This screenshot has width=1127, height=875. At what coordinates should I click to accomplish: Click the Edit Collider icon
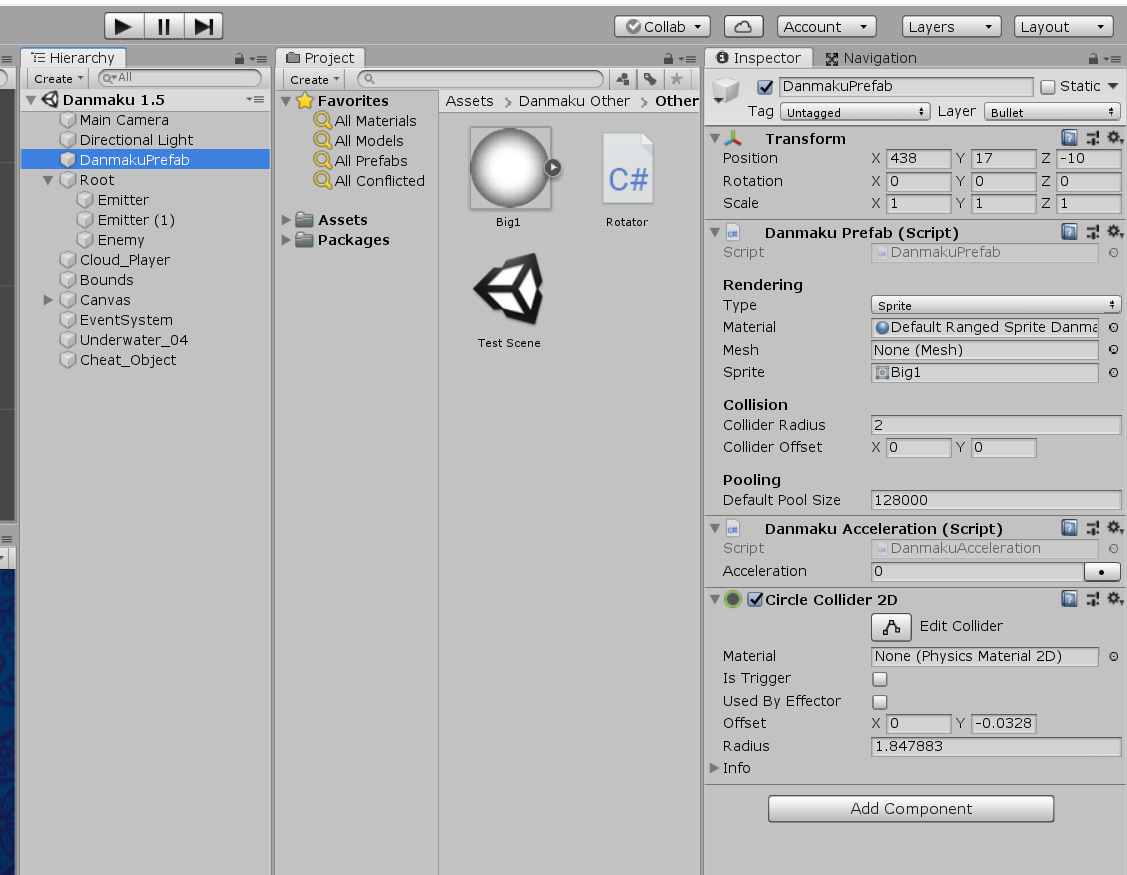890,626
